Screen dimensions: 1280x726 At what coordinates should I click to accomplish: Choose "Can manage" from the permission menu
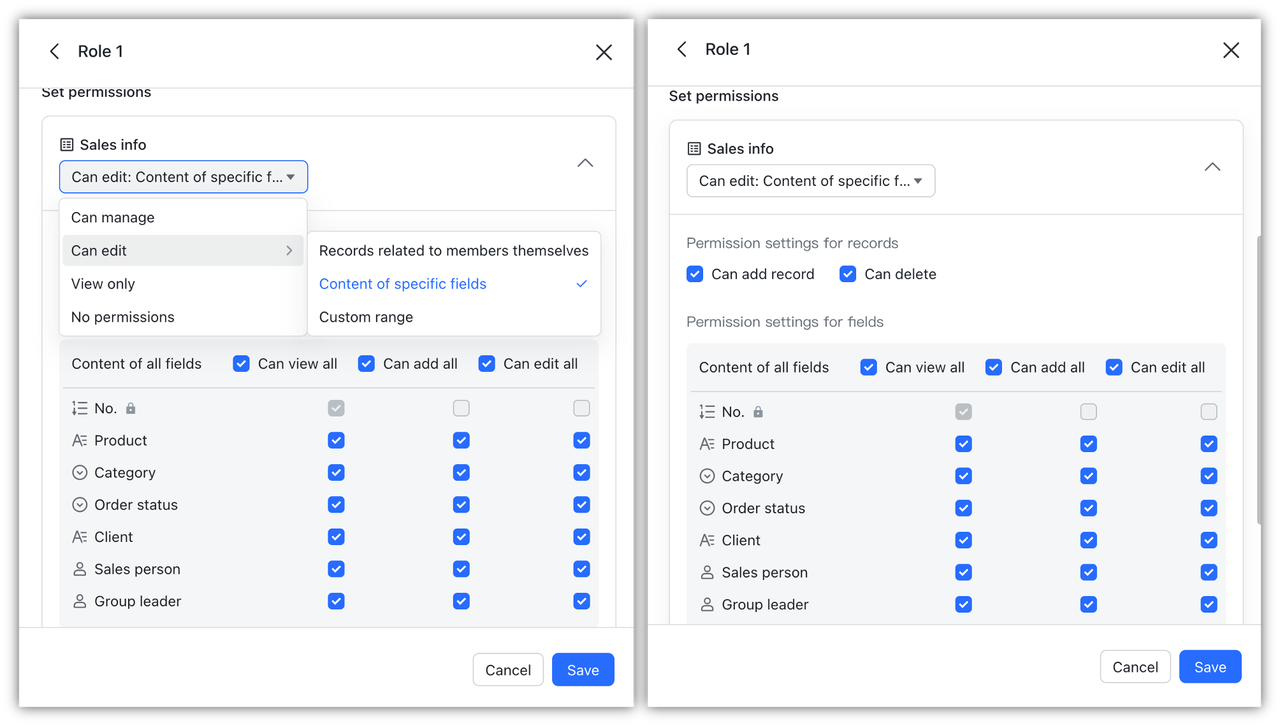point(113,218)
